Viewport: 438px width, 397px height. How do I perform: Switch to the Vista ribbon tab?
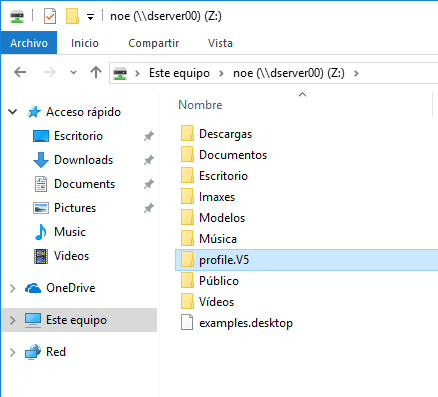pos(220,43)
